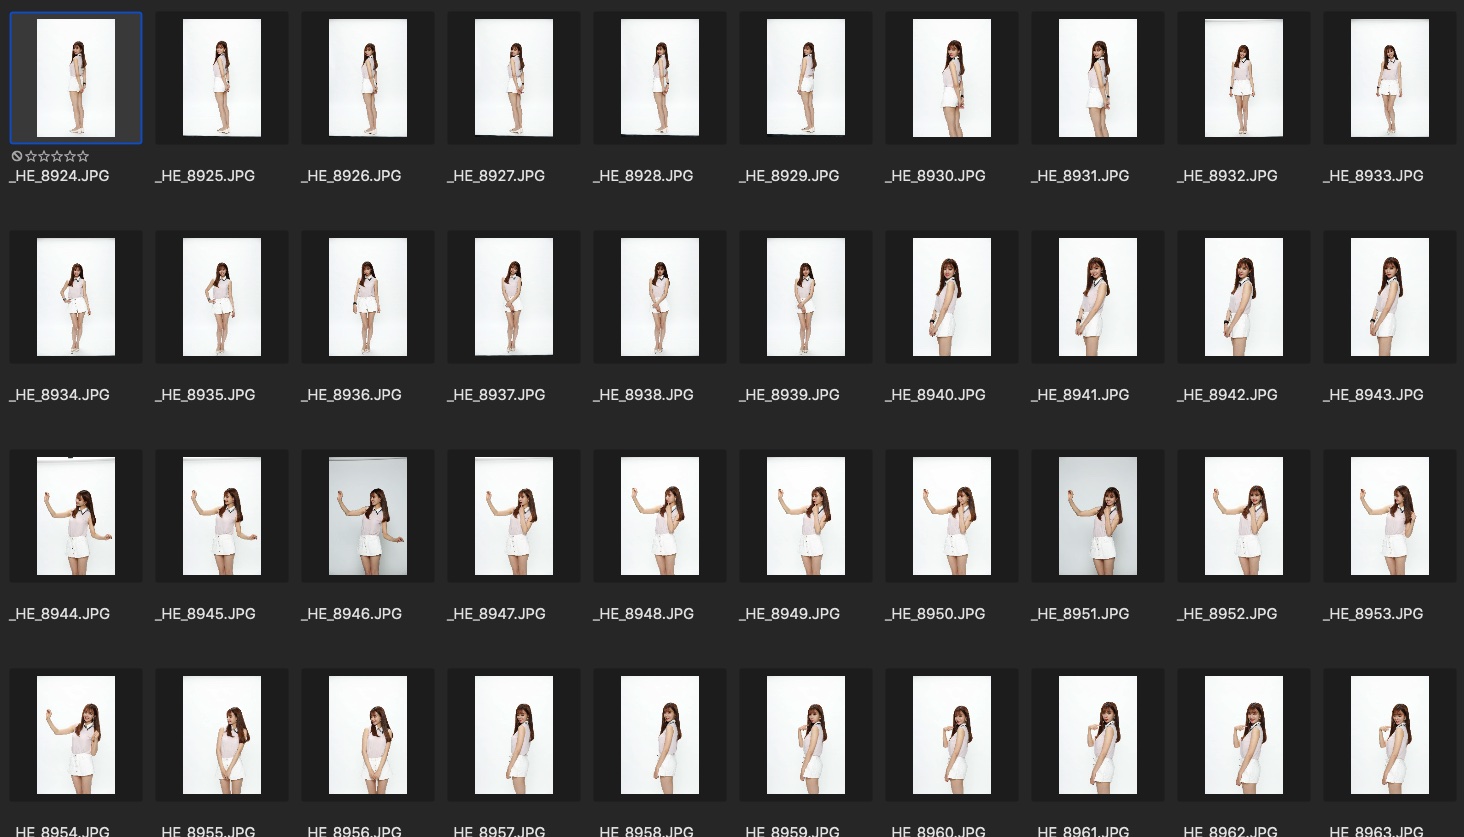This screenshot has height=837, width=1464.
Task: Select thumbnail of _HE_8930.JPG
Action: 952,78
